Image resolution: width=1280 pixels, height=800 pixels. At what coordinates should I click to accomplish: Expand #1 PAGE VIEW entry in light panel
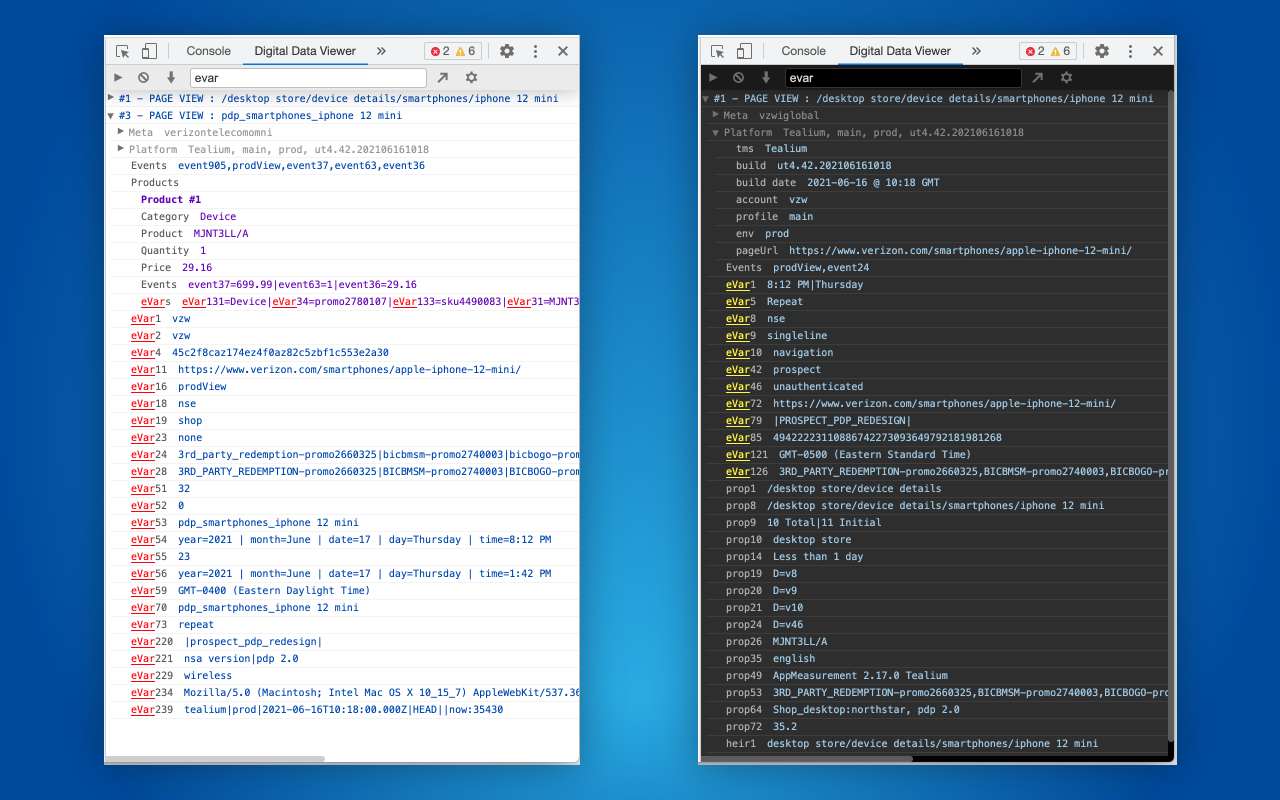111,98
